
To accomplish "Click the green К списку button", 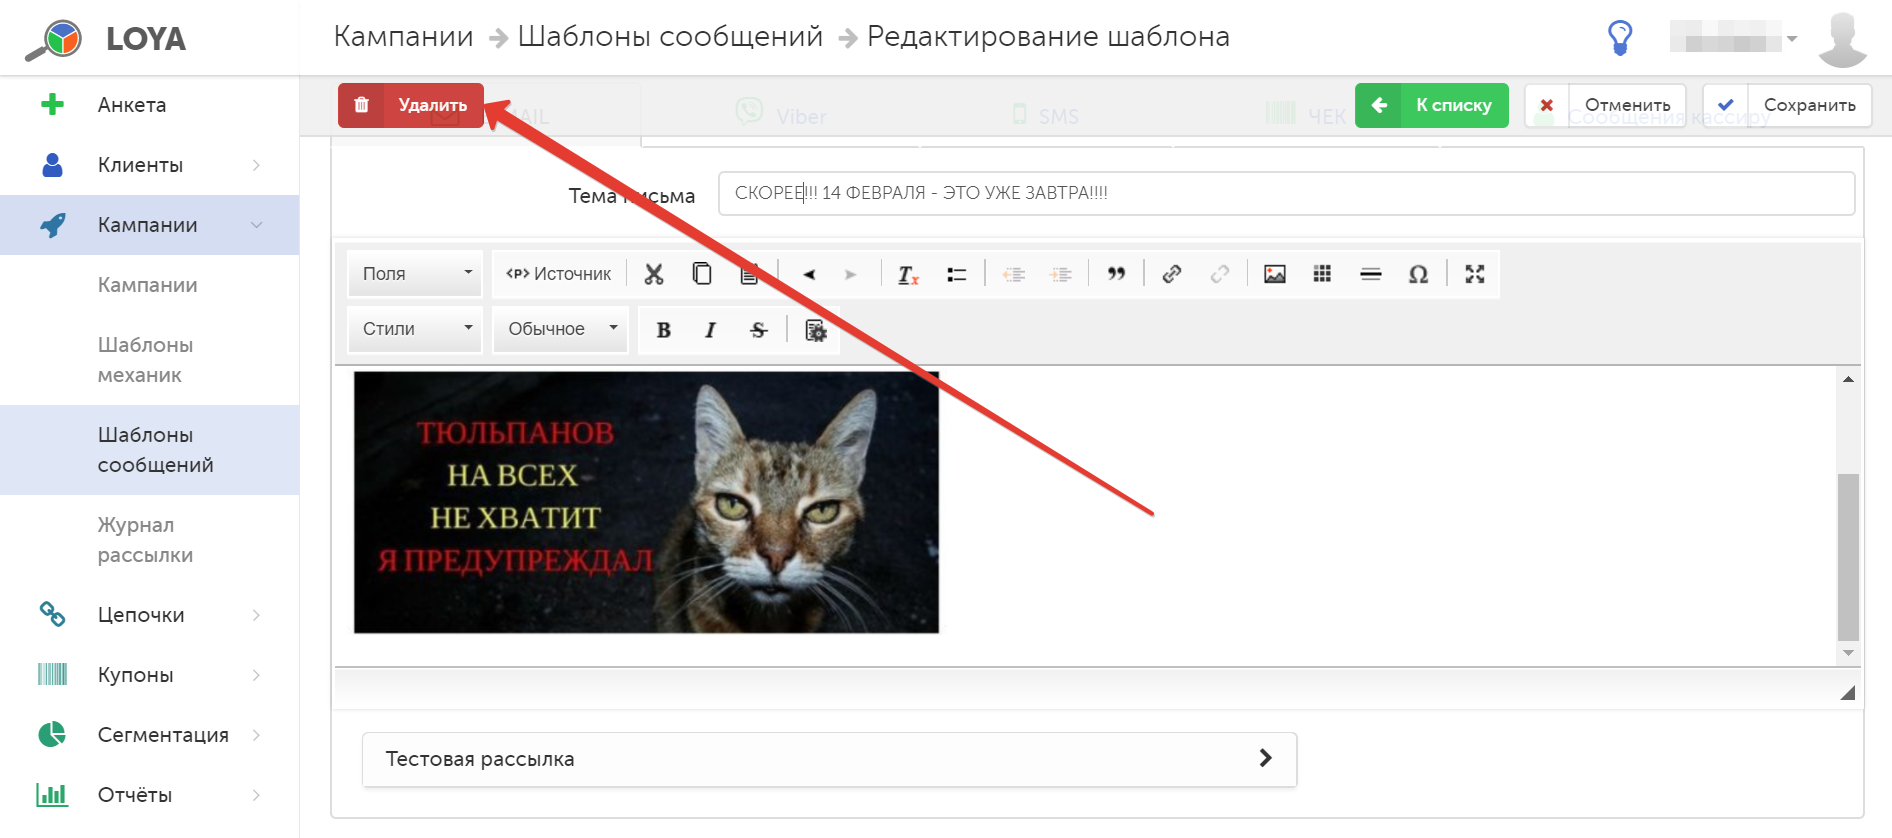I will pos(1432,105).
